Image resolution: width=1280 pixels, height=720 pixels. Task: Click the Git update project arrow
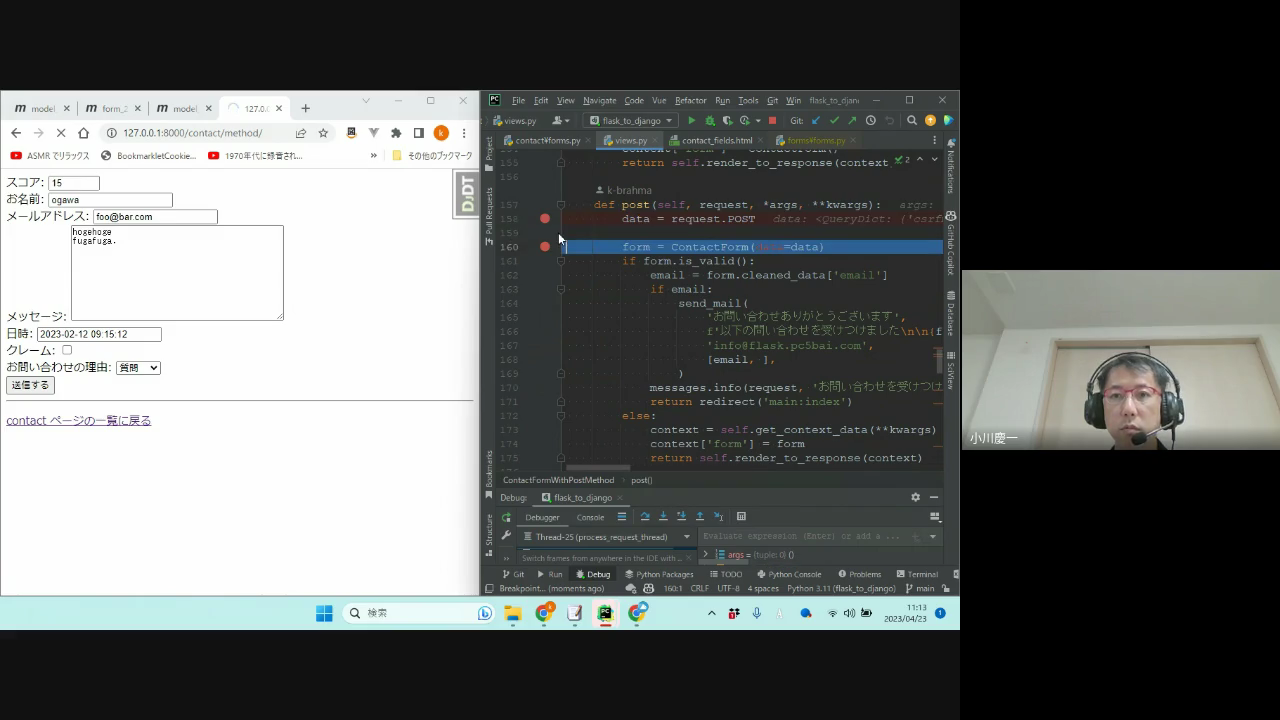coord(816,121)
